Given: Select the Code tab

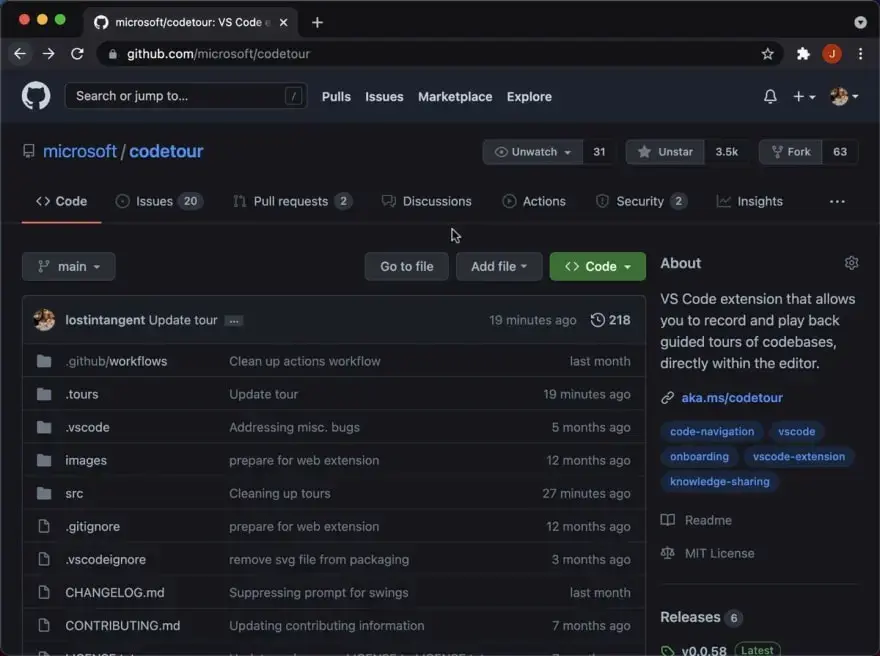Looking at the screenshot, I should pos(61,201).
